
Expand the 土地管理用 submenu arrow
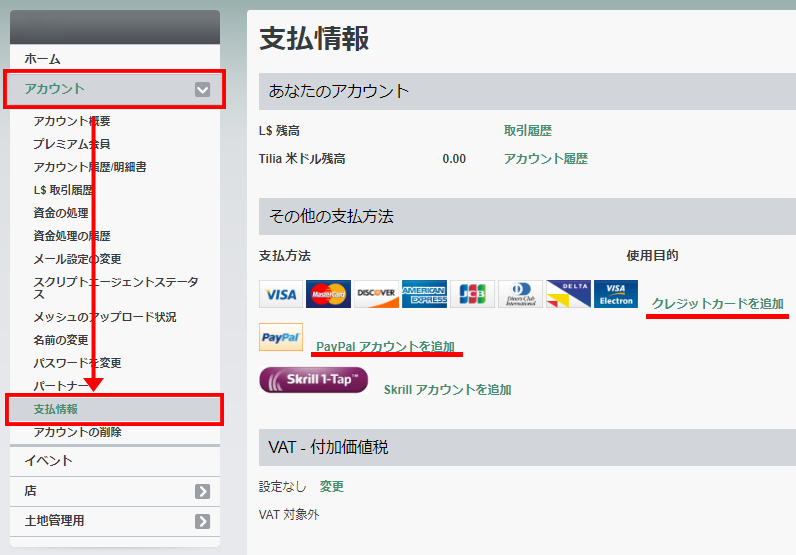[203, 521]
